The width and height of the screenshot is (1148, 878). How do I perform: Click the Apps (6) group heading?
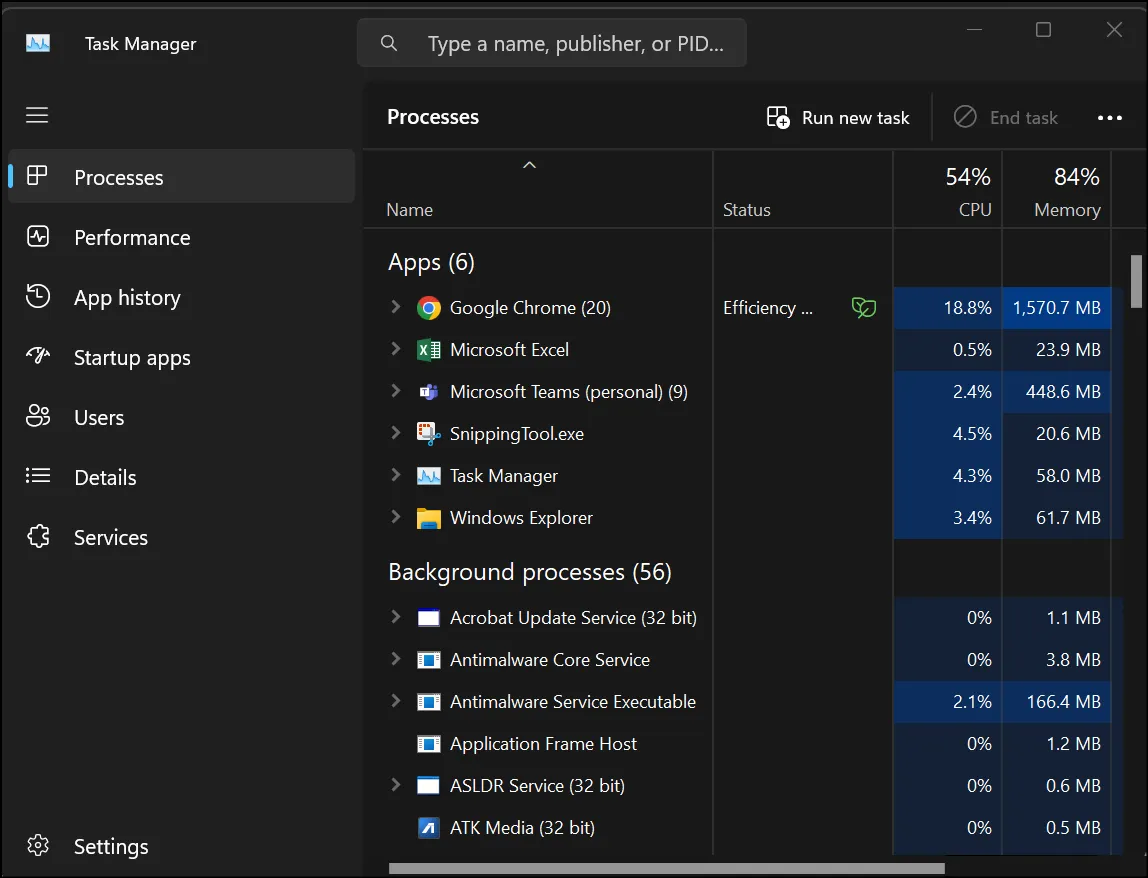tap(431, 262)
